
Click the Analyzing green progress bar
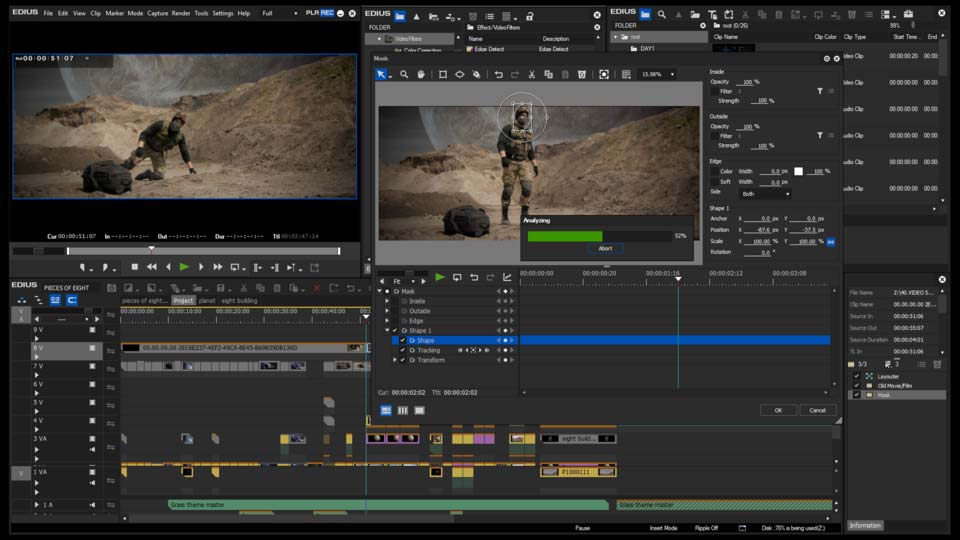coord(564,236)
